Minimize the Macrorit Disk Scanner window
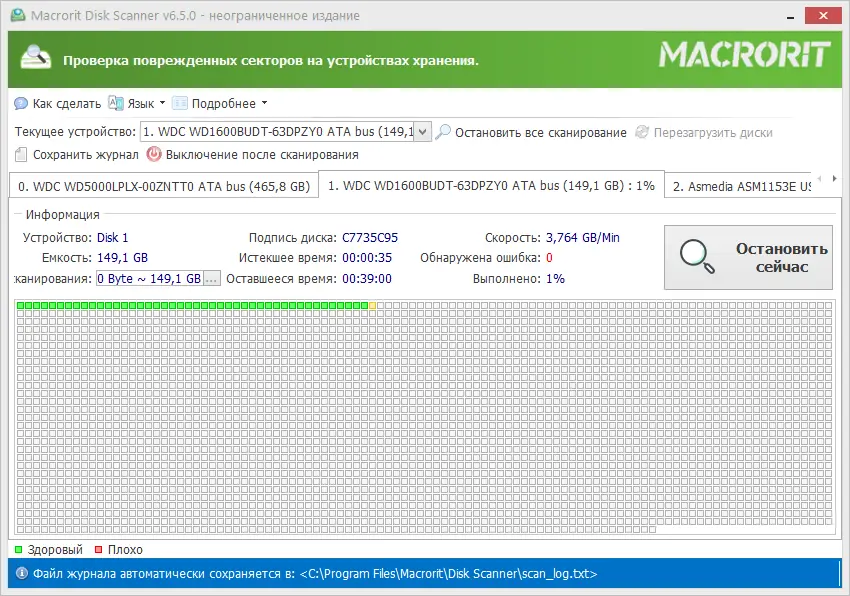The height and width of the screenshot is (596, 850). [790, 16]
